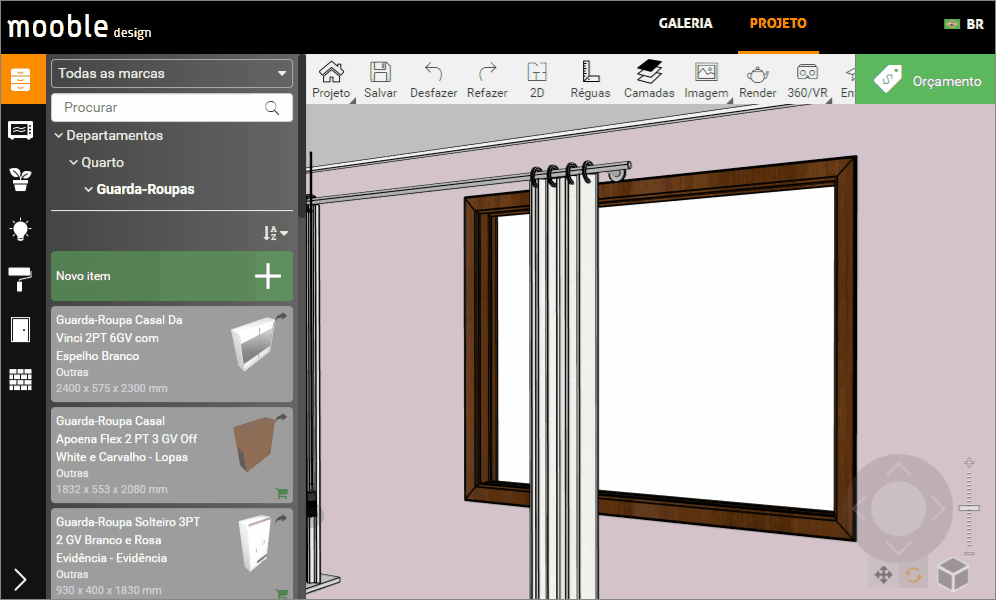Click the mooble design logo
This screenshot has height=600, width=996.
tap(79, 27)
